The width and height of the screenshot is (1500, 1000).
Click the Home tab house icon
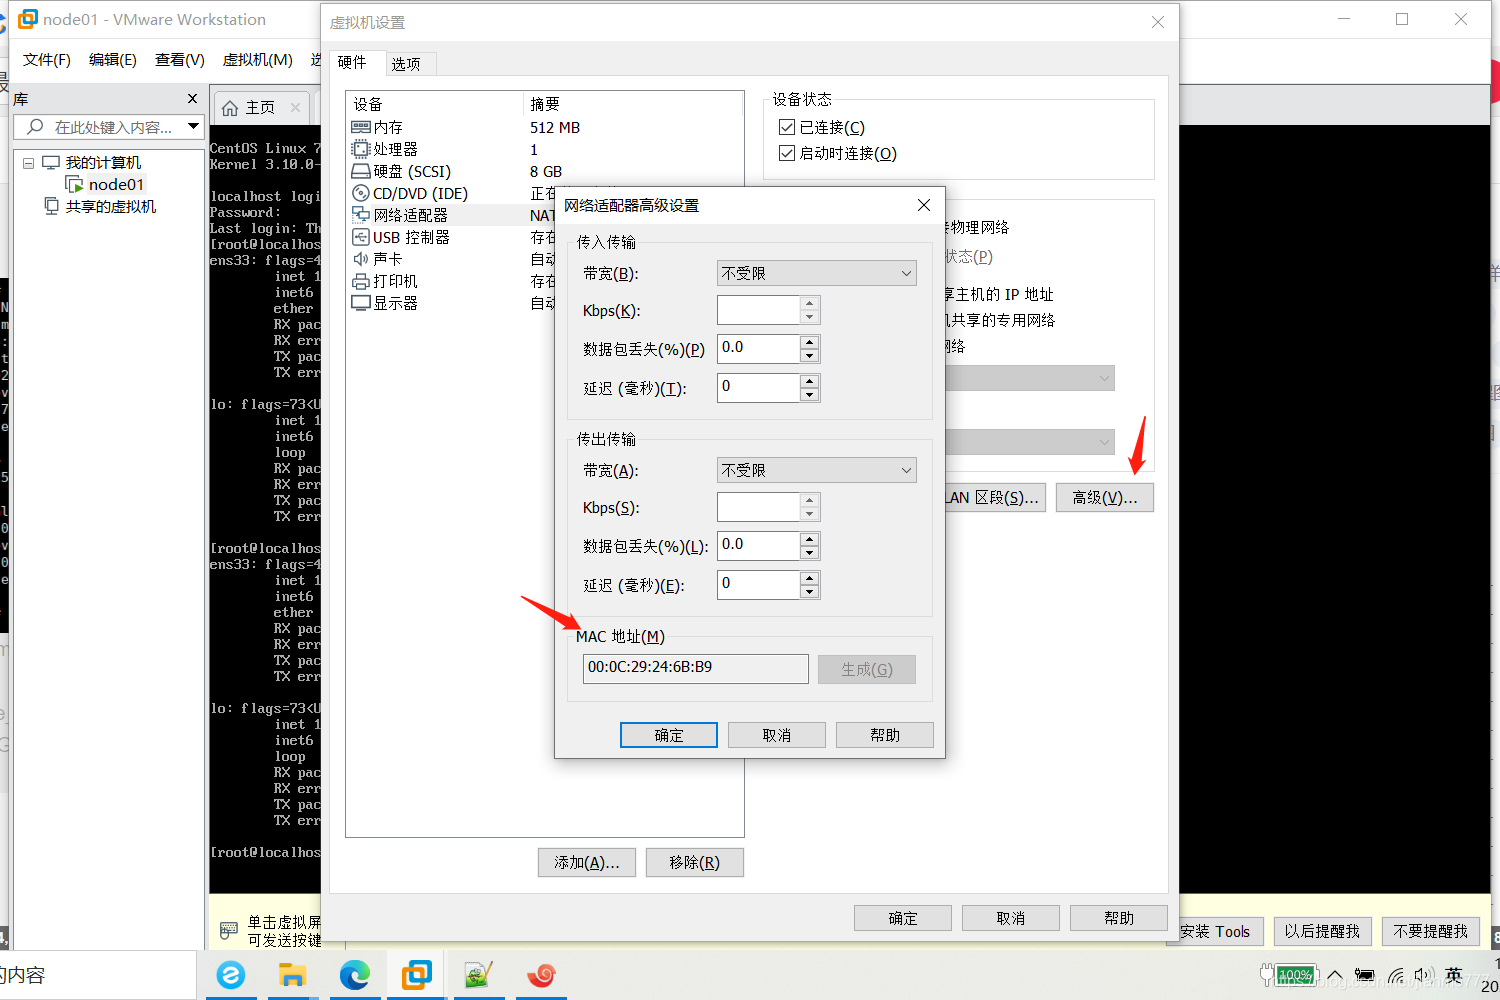pyautogui.click(x=230, y=108)
